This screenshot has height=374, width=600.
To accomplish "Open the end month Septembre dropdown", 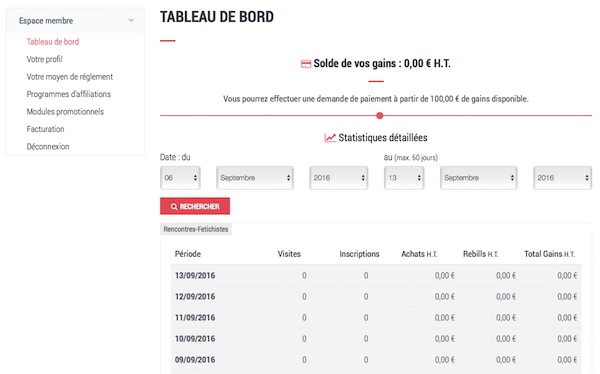I will click(x=479, y=178).
